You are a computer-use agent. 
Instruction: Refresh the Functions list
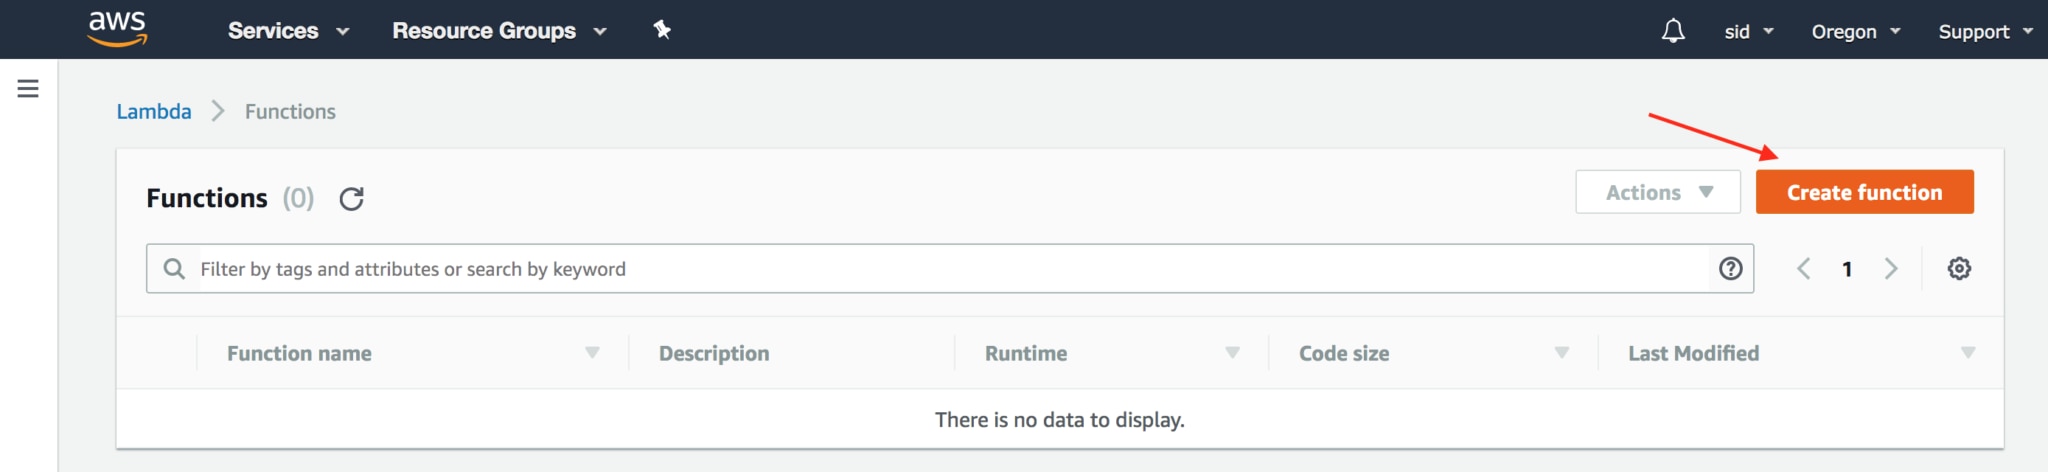click(351, 199)
